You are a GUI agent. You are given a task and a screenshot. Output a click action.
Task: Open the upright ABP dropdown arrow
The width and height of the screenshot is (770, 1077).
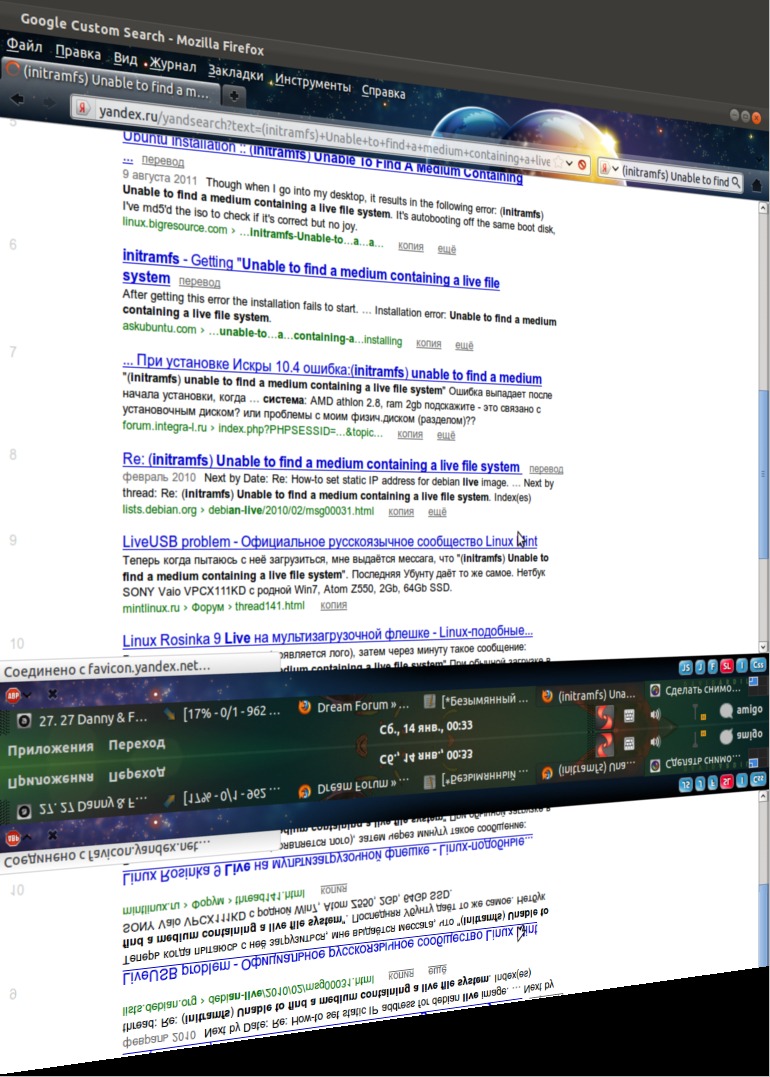(x=27, y=695)
